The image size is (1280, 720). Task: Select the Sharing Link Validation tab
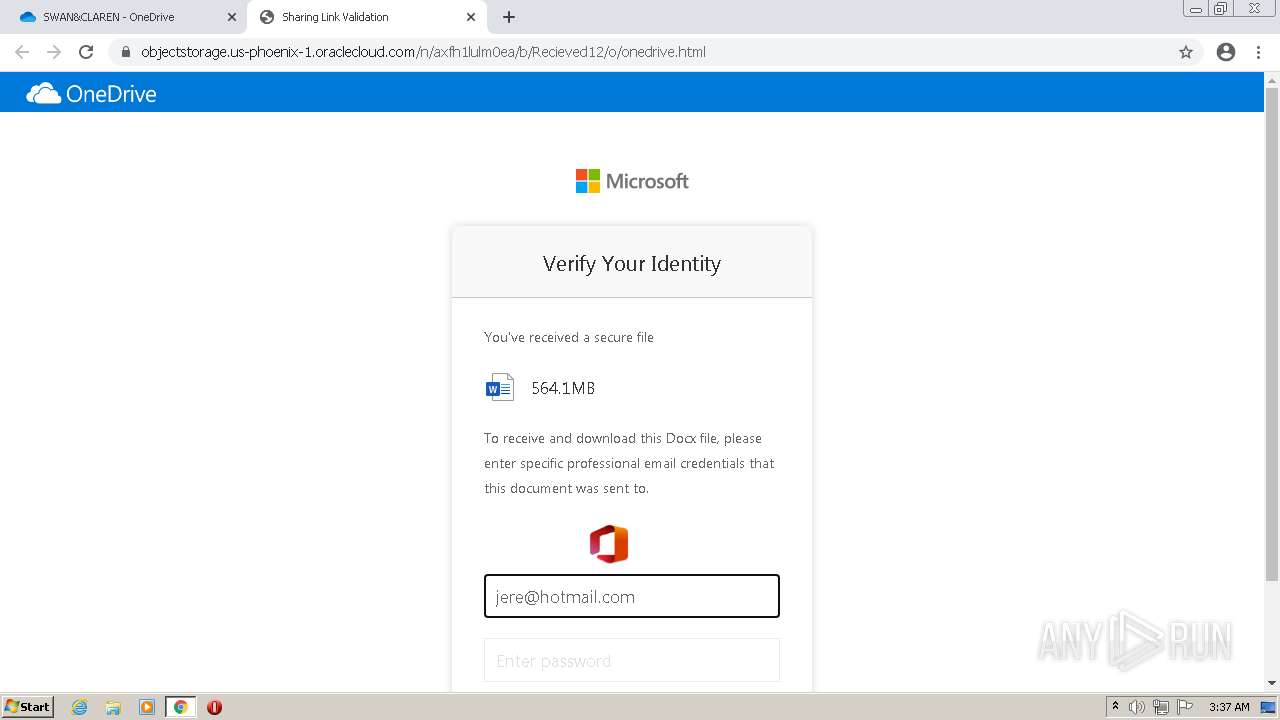pos(366,17)
